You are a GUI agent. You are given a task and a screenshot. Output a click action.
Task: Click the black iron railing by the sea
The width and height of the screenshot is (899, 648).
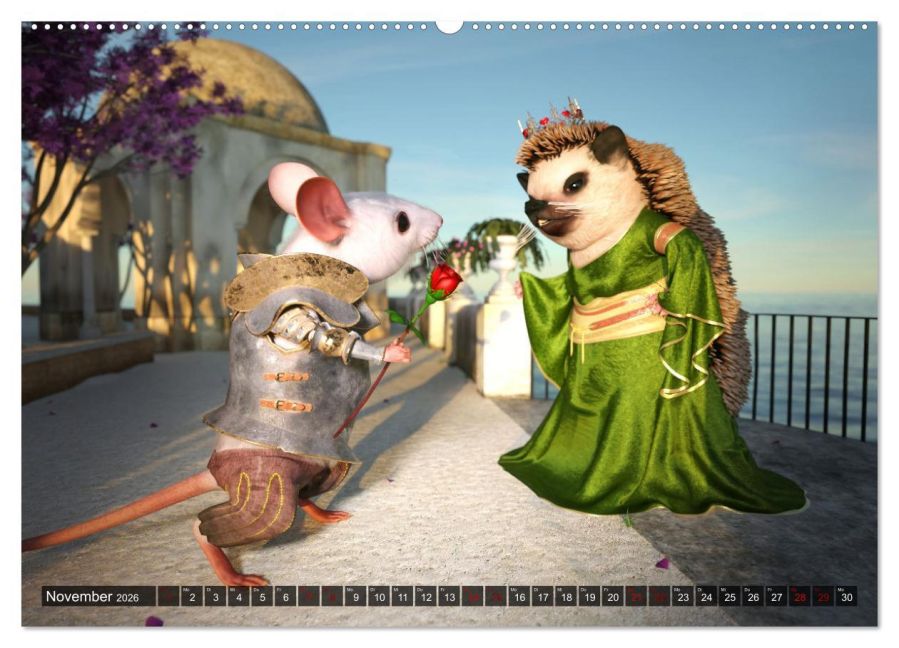(x=810, y=370)
